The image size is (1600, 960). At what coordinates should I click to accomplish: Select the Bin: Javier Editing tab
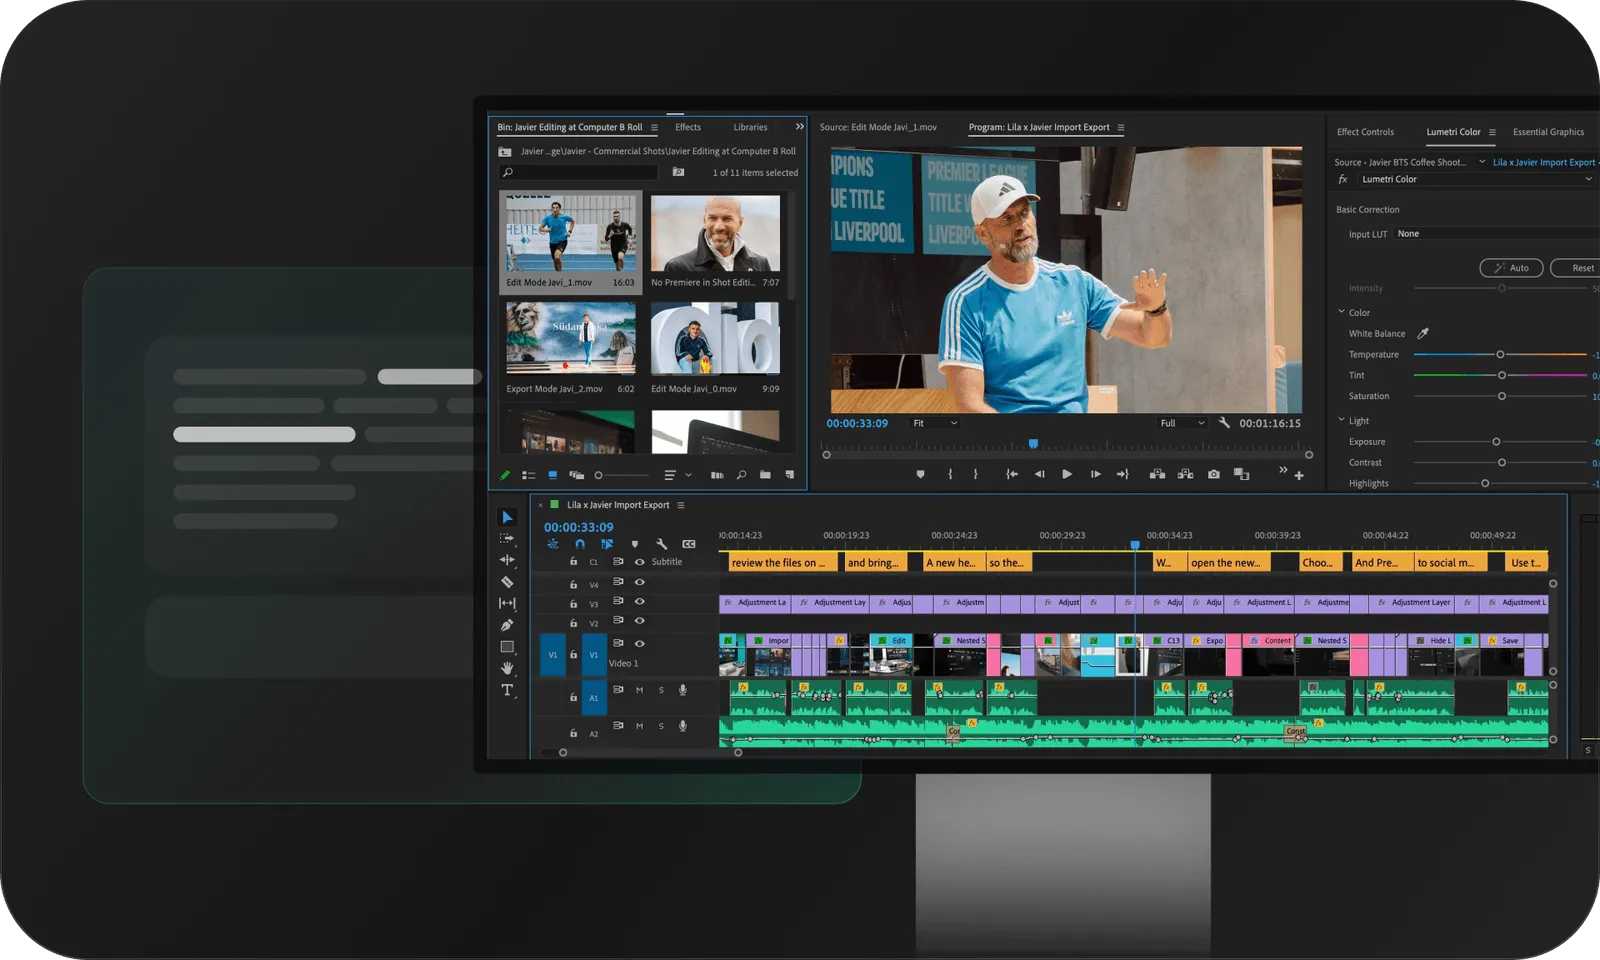pos(570,127)
